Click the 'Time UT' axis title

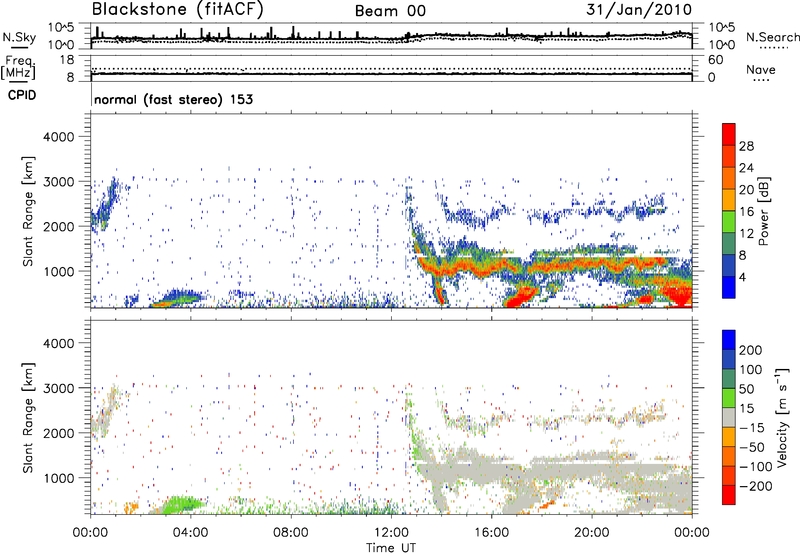coord(391,548)
